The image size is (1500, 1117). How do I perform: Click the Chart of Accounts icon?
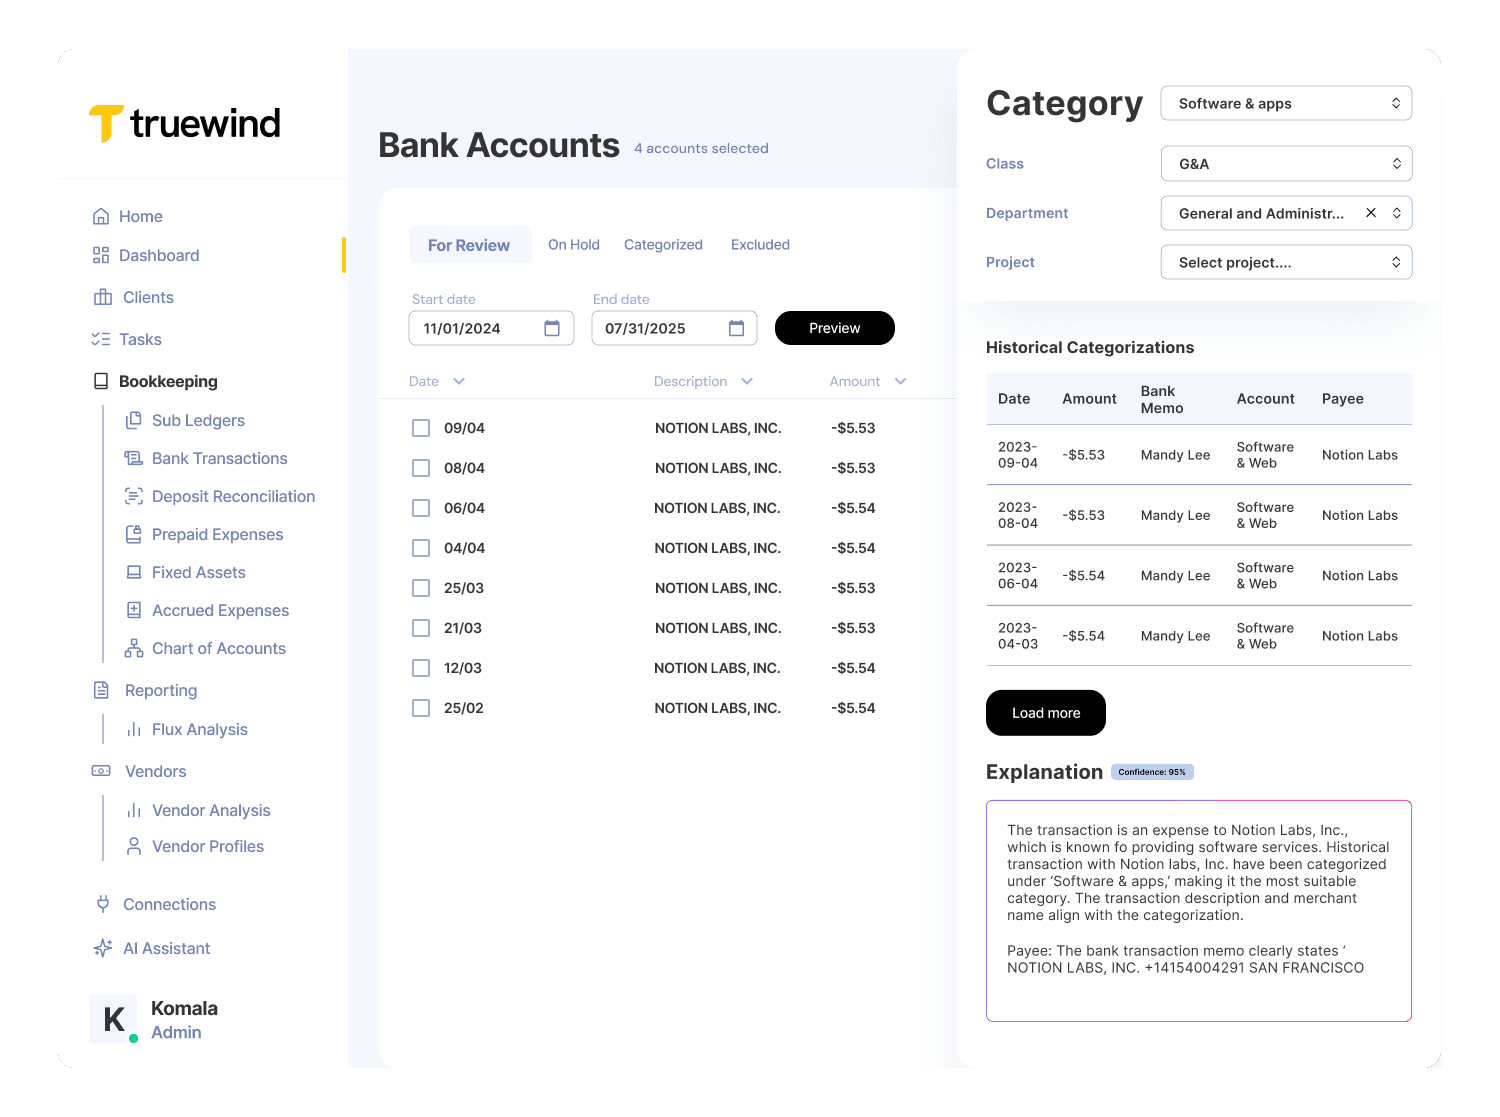134,648
